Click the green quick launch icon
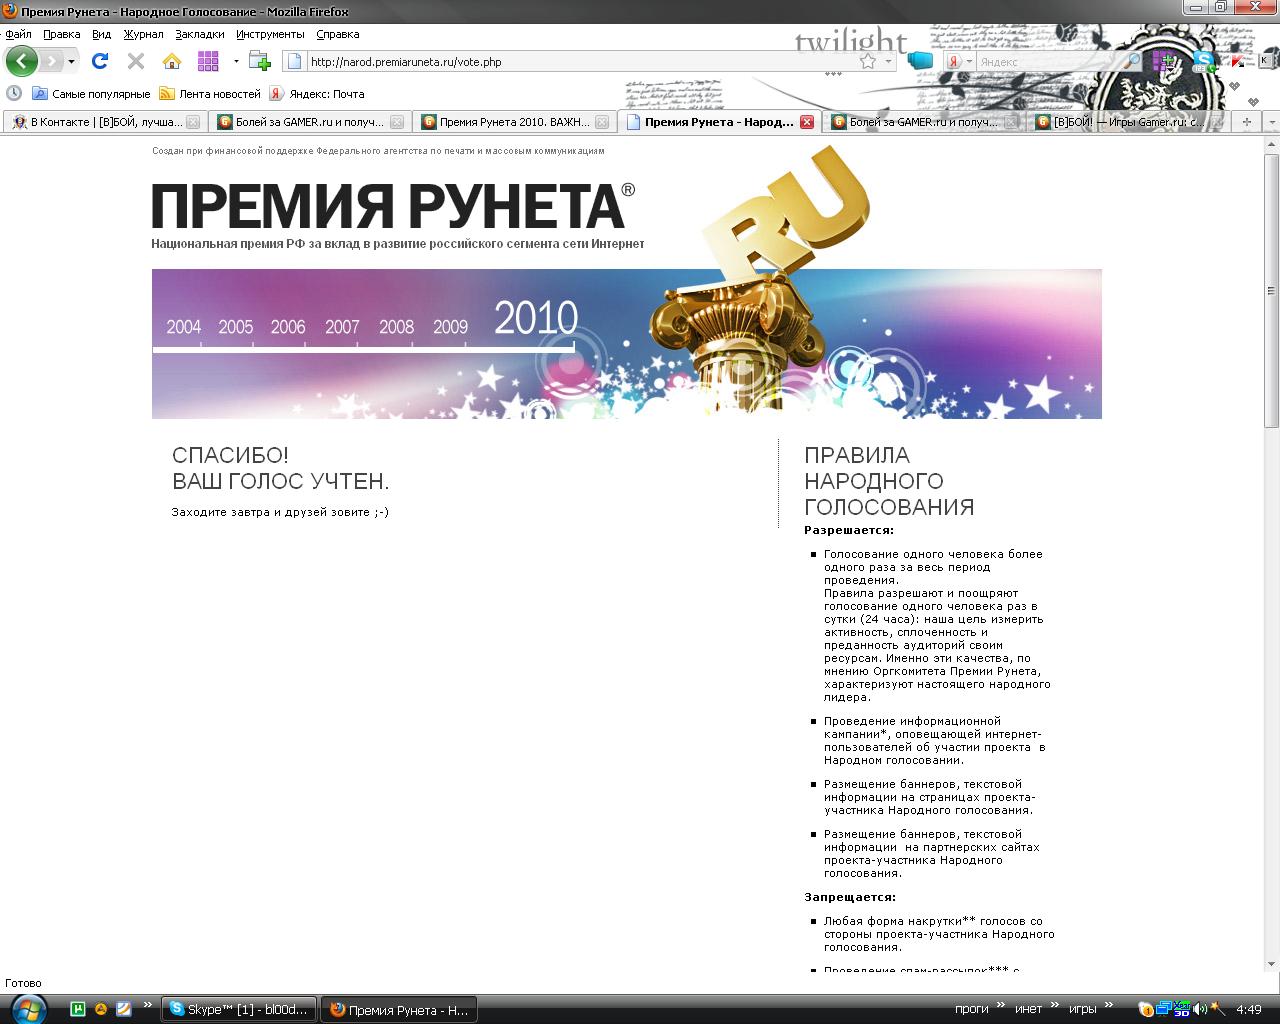 (77, 1009)
